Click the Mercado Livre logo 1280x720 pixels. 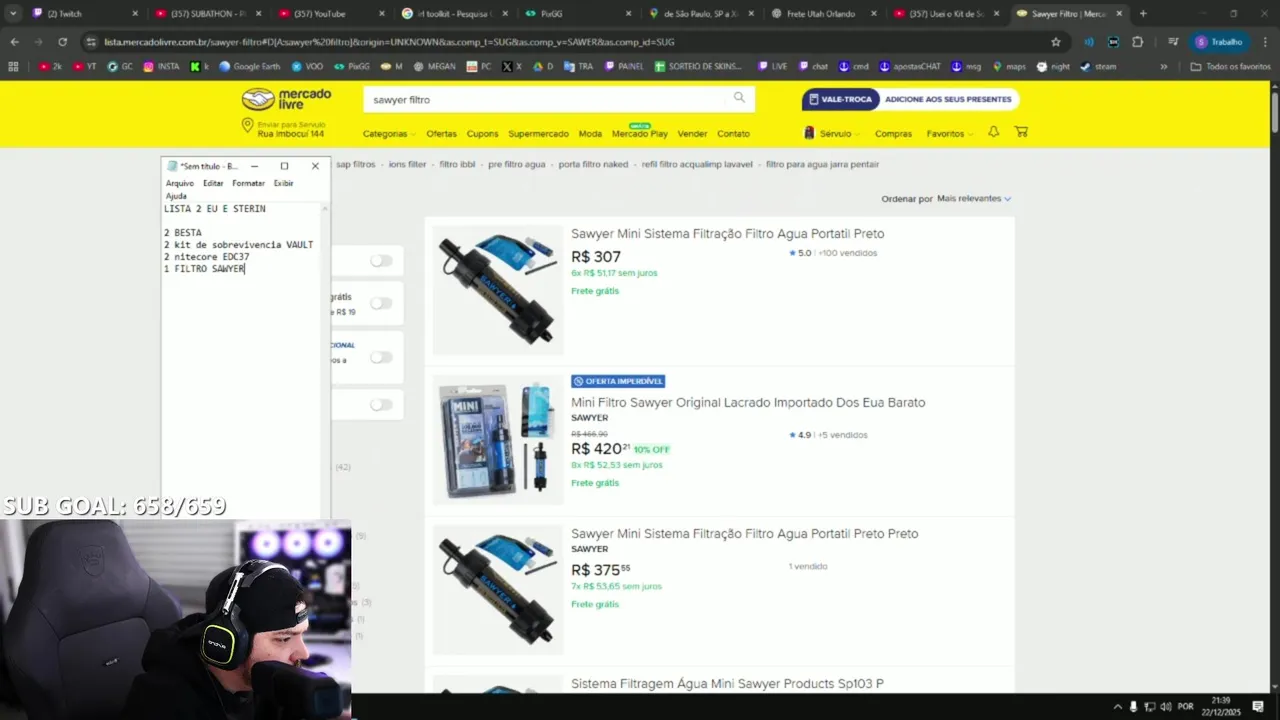click(286, 99)
